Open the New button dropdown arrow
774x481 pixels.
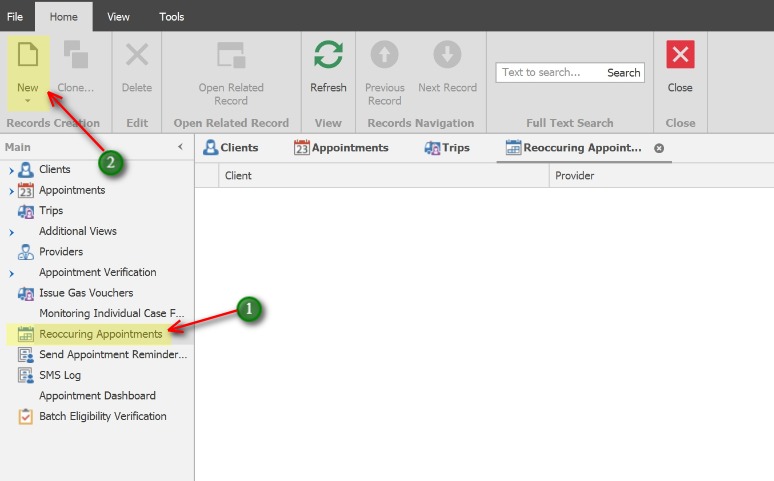click(28, 101)
